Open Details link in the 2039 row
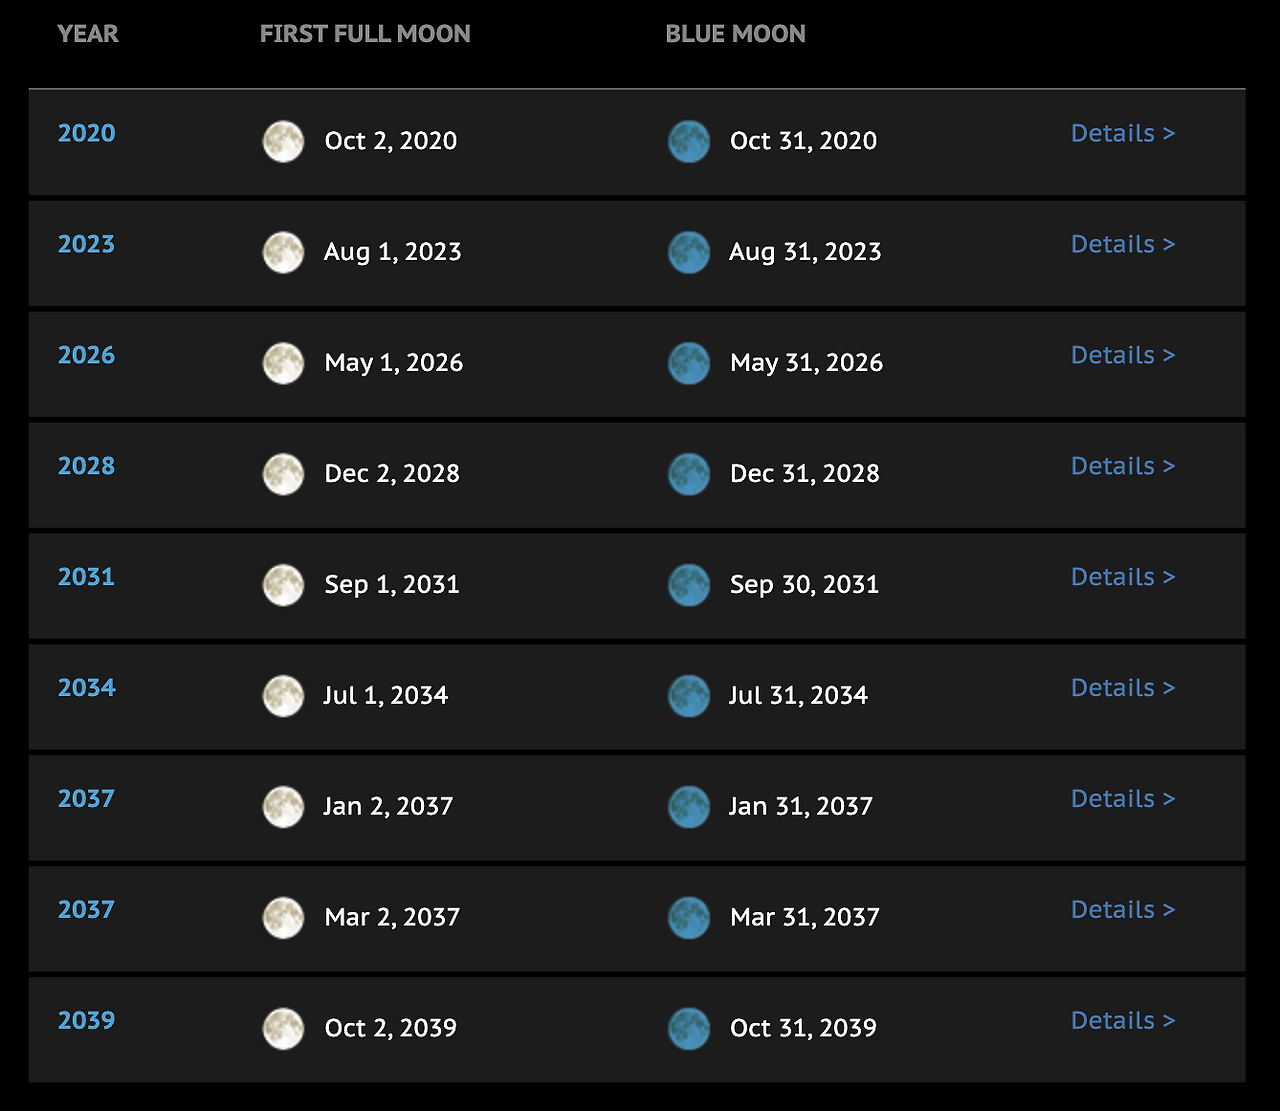 coord(1122,1021)
